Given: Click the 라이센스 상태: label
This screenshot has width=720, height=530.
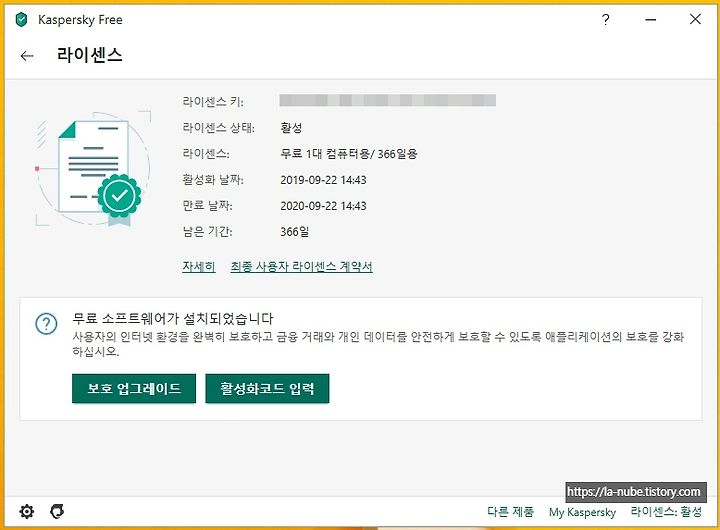Looking at the screenshot, I should pos(219,128).
